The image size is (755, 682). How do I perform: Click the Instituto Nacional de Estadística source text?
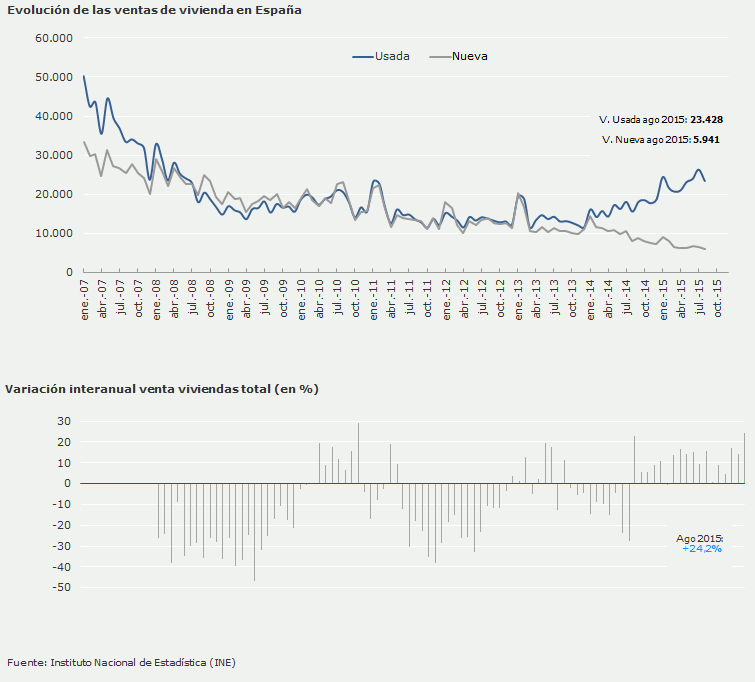[121, 663]
